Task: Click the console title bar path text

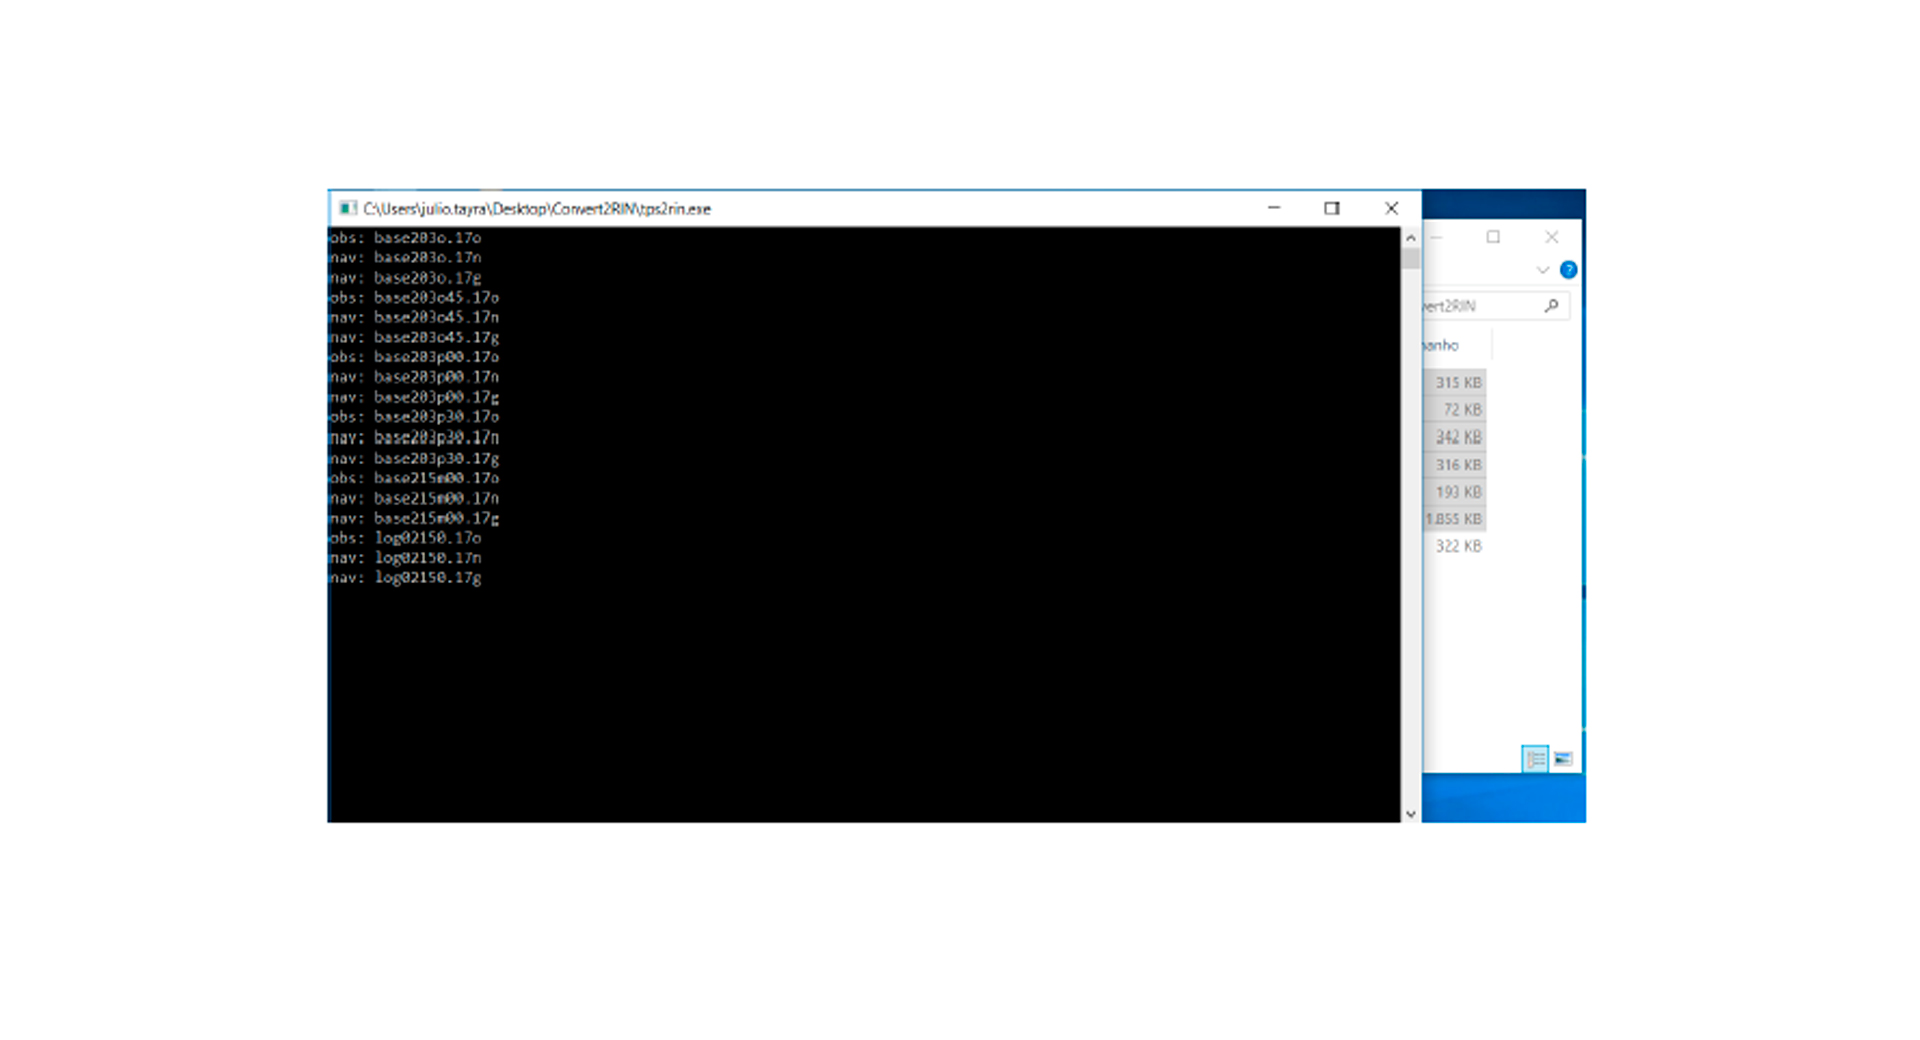Action: (537, 209)
